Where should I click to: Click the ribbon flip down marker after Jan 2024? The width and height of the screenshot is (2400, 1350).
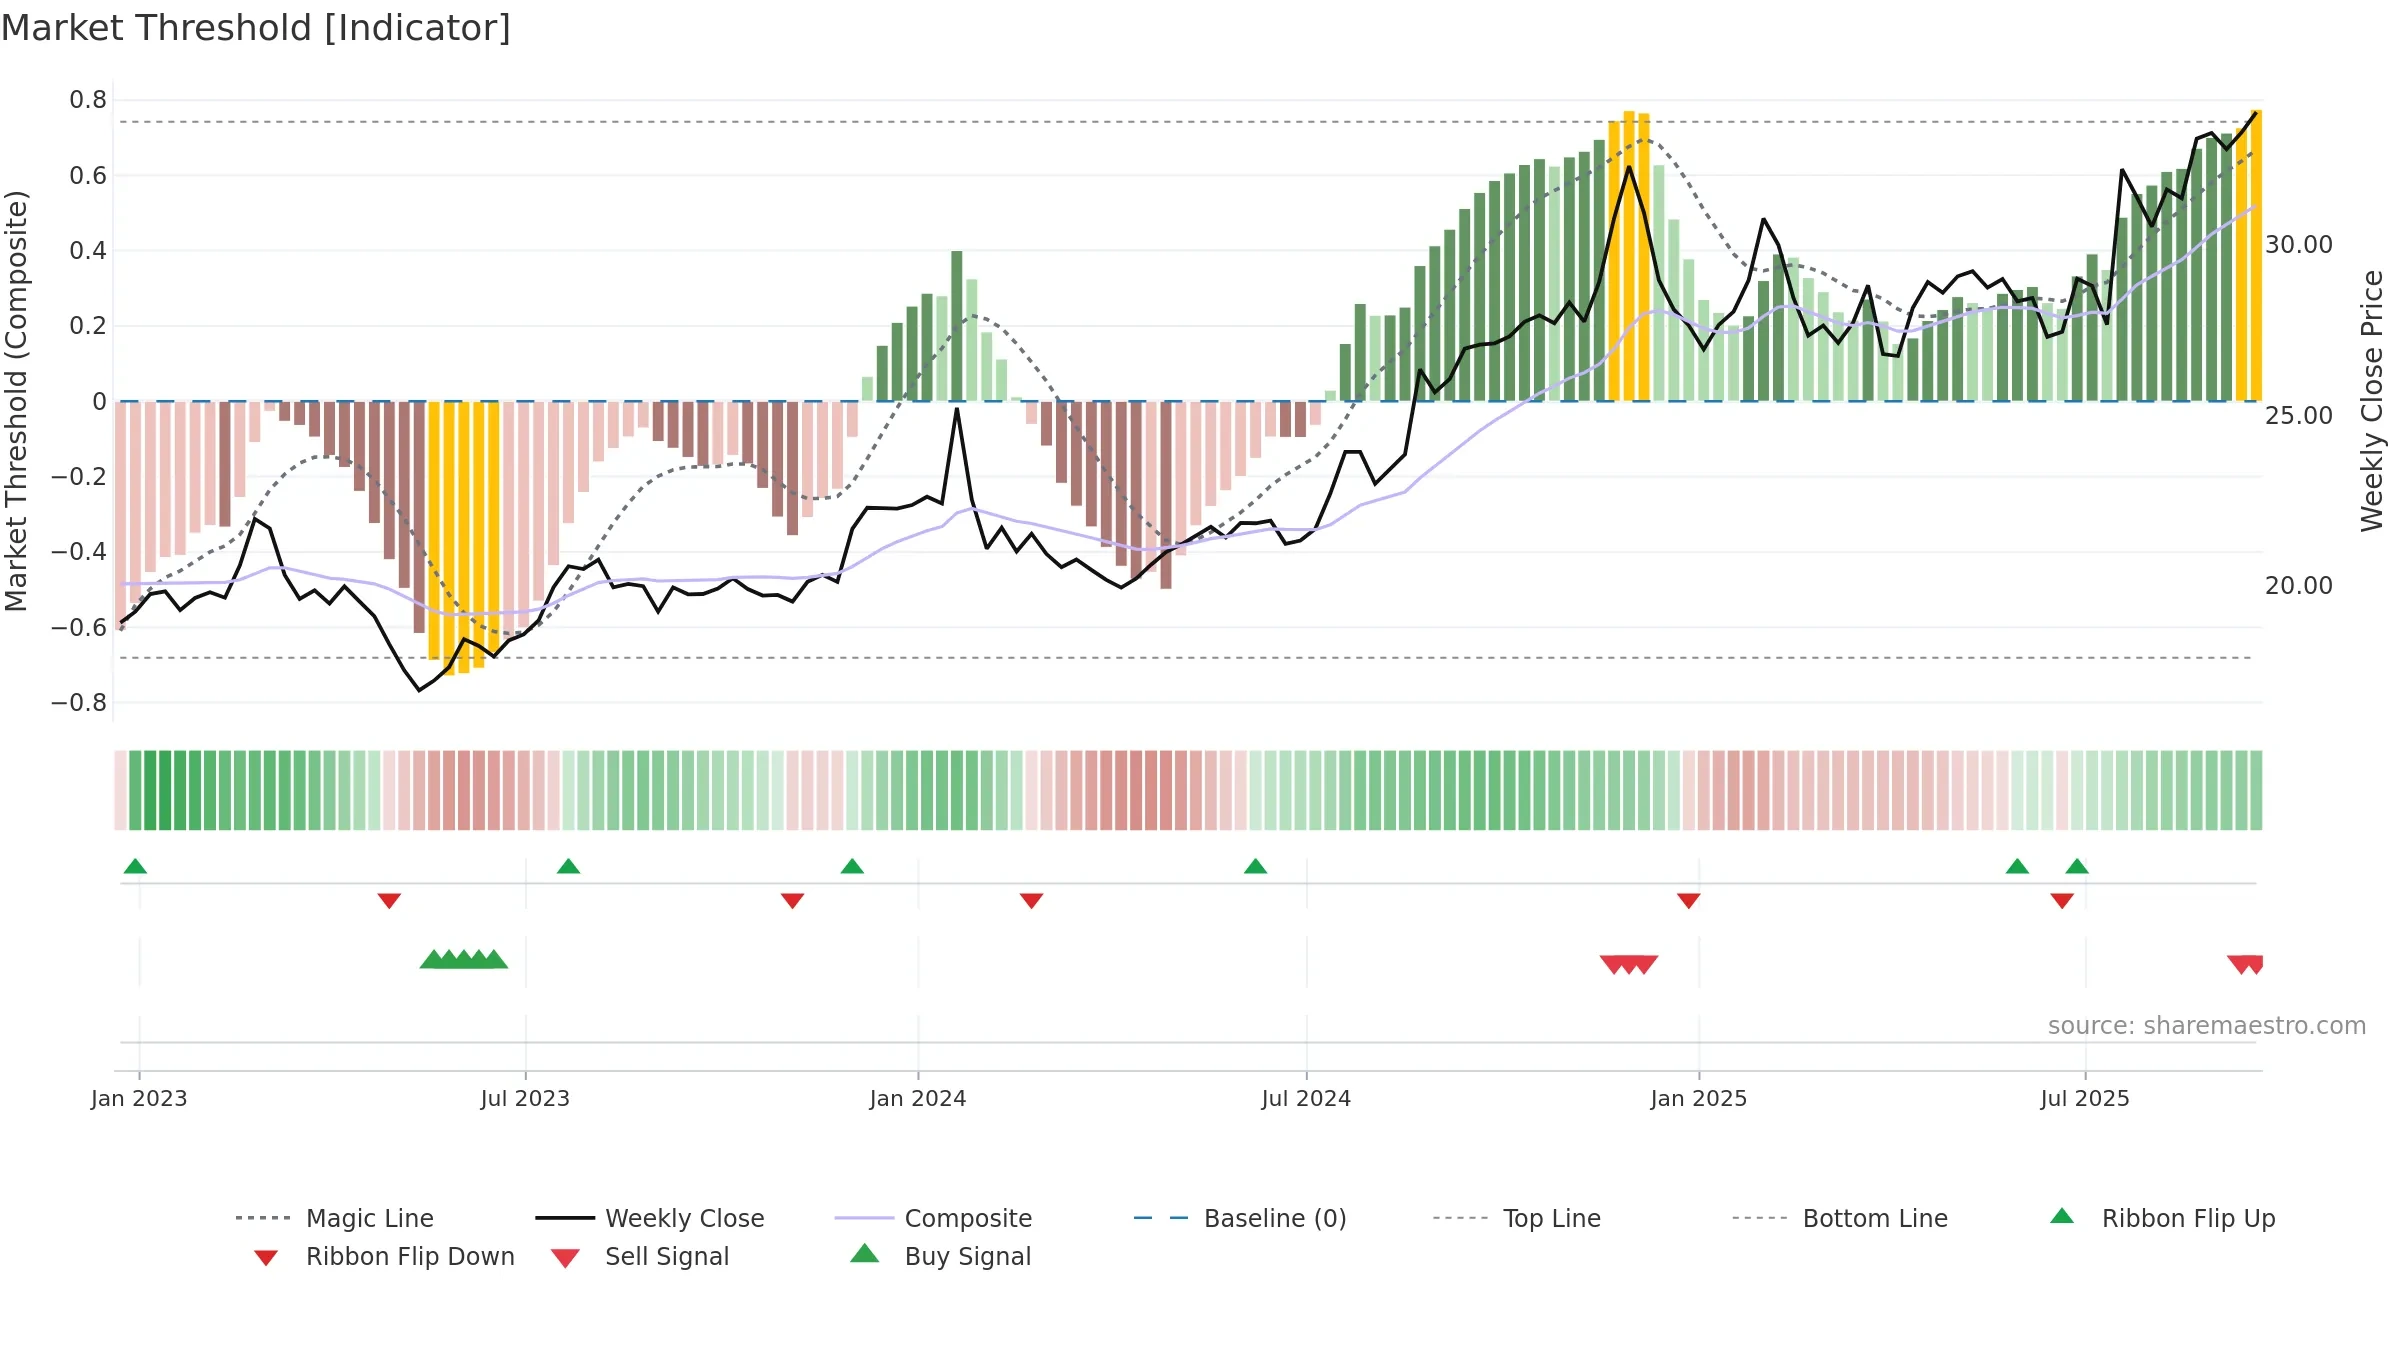coord(1031,901)
